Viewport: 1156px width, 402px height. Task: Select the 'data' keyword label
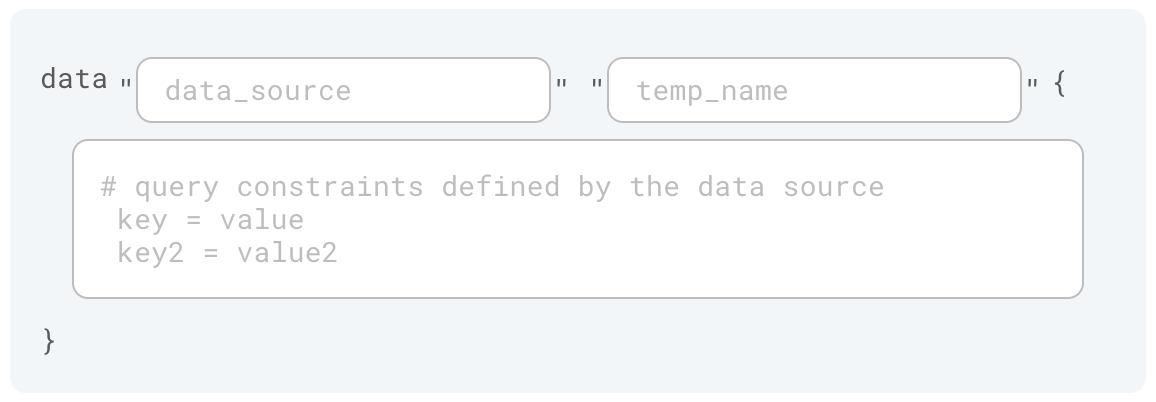(74, 79)
